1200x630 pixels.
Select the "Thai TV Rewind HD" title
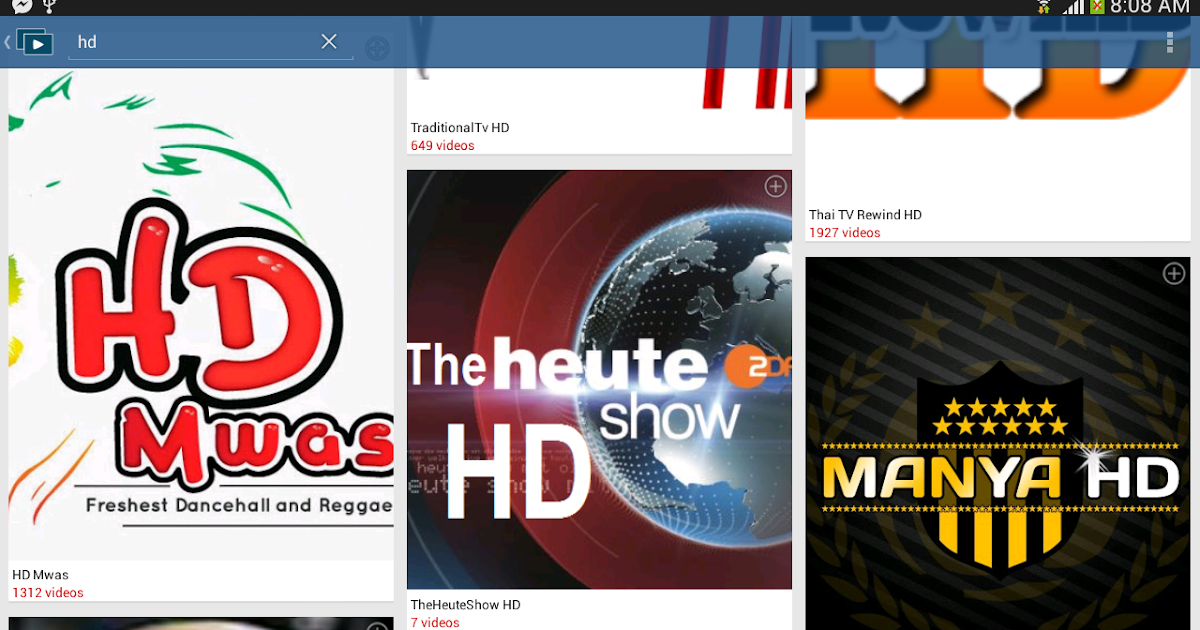click(865, 215)
